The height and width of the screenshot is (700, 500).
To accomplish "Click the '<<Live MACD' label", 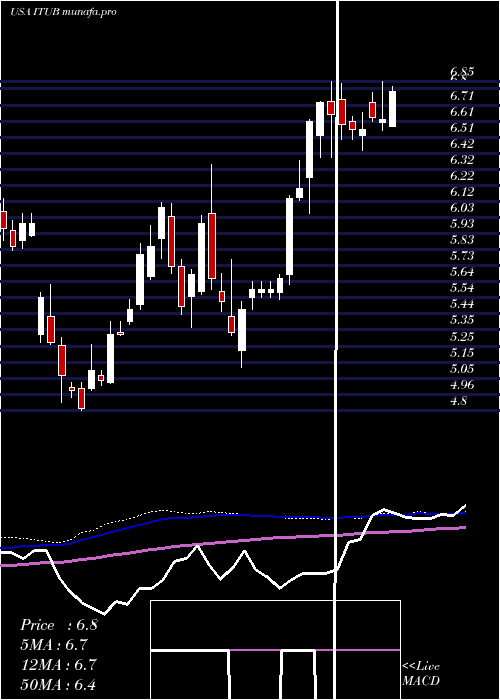I will point(421,673).
